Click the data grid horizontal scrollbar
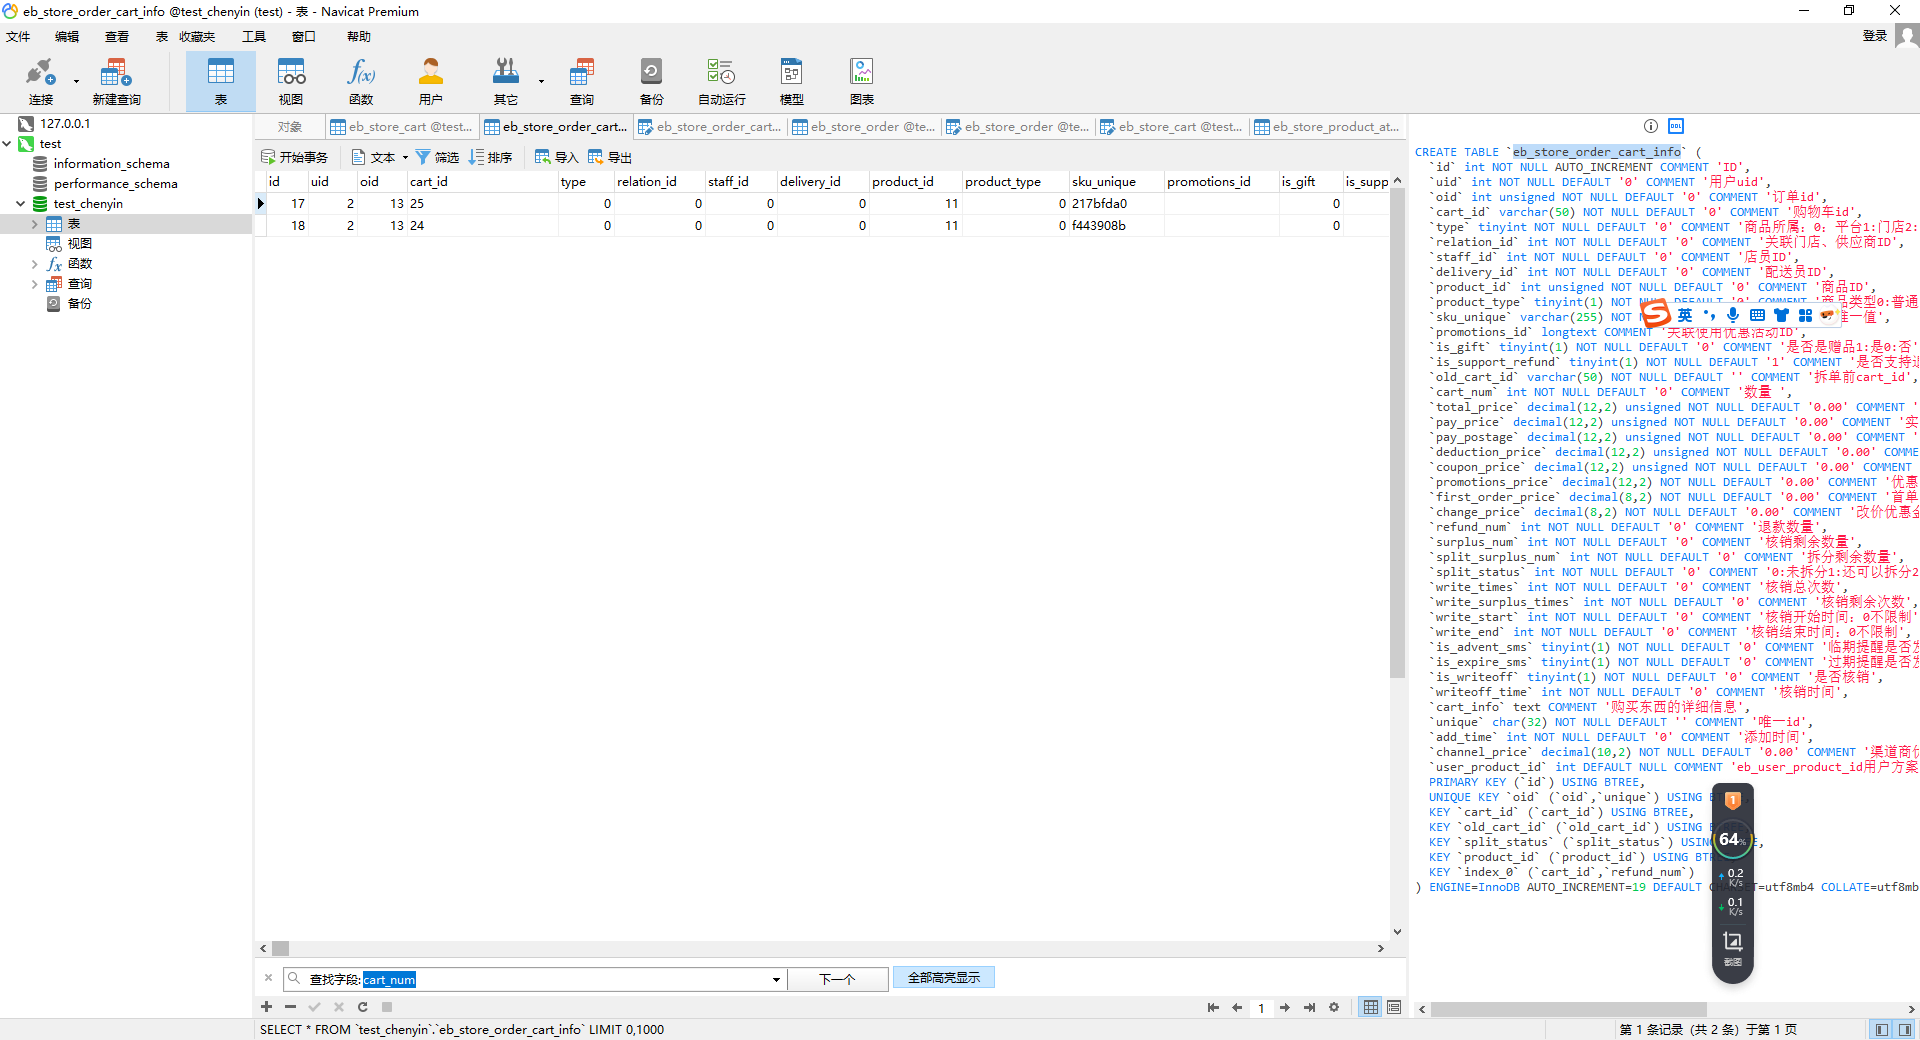Image resolution: width=1920 pixels, height=1040 pixels. [820, 948]
